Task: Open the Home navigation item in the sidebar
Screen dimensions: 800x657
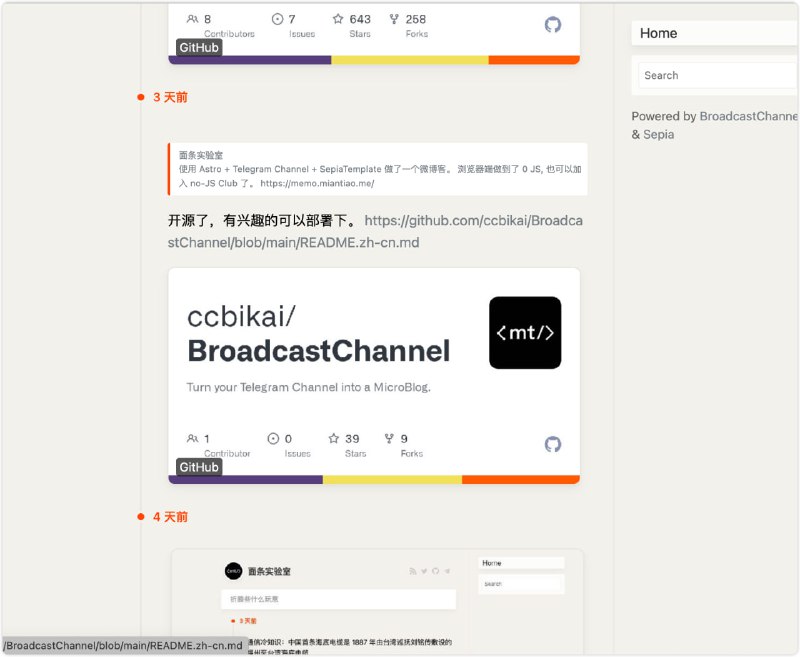Action: (x=659, y=33)
